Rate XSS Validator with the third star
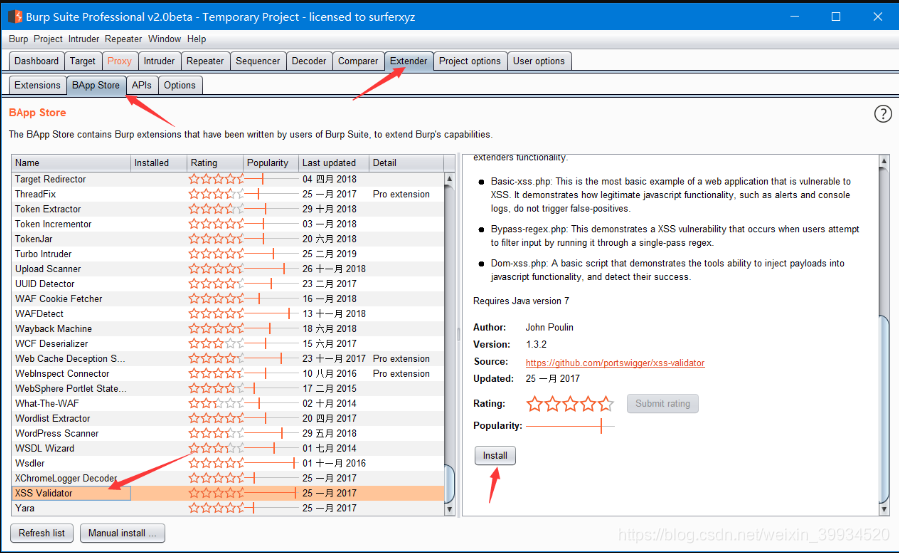This screenshot has height=553, width=899. (x=570, y=404)
